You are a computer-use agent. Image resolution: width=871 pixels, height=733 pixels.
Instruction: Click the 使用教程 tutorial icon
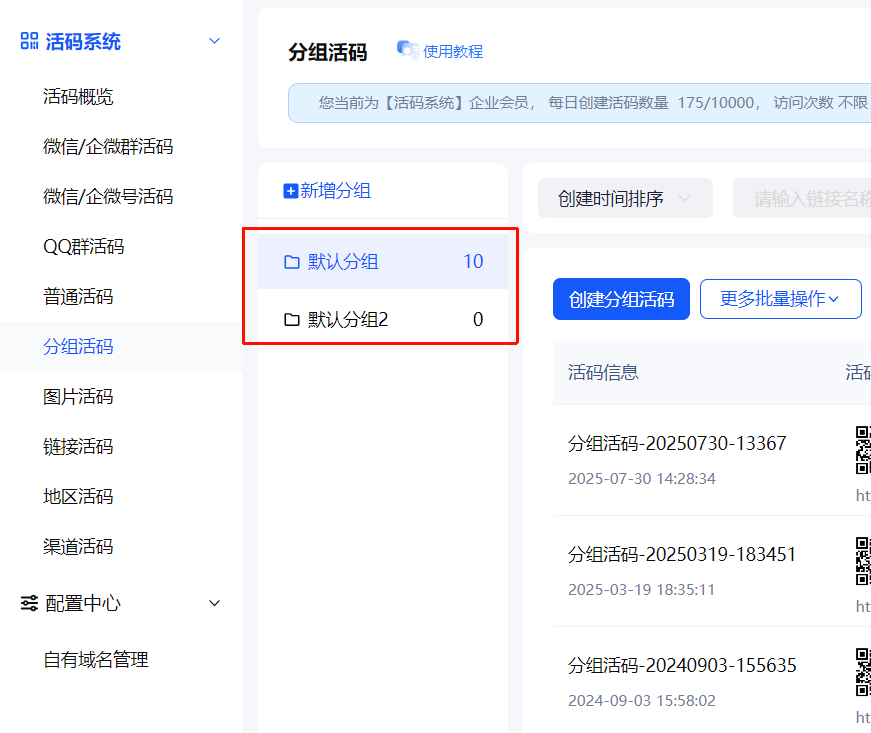click(x=407, y=50)
